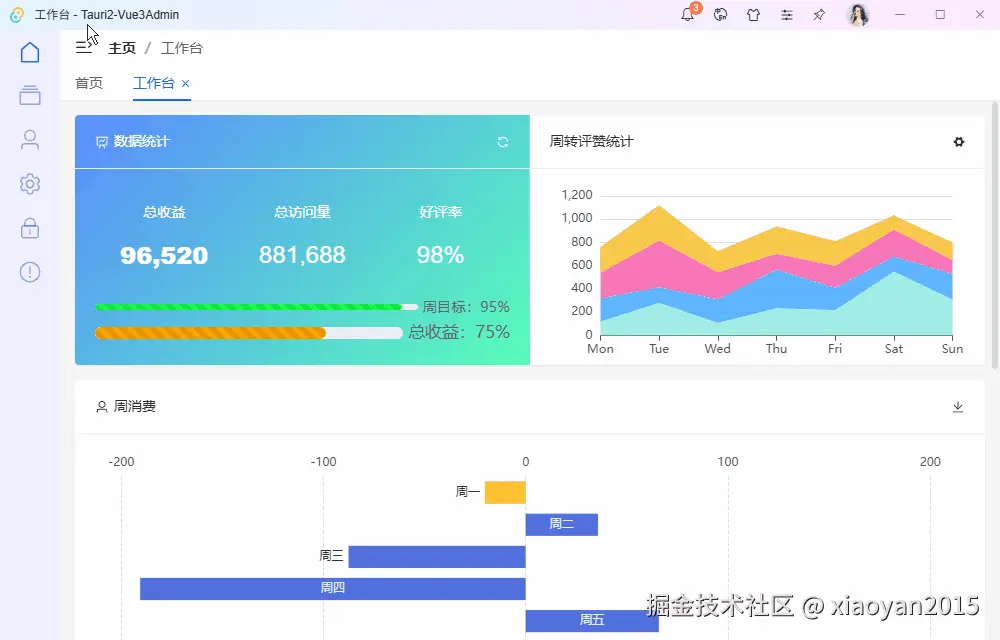Viewport: 1000px width, 640px height.
Task: Click the 周目标 95% progress bar
Action: (x=250, y=305)
